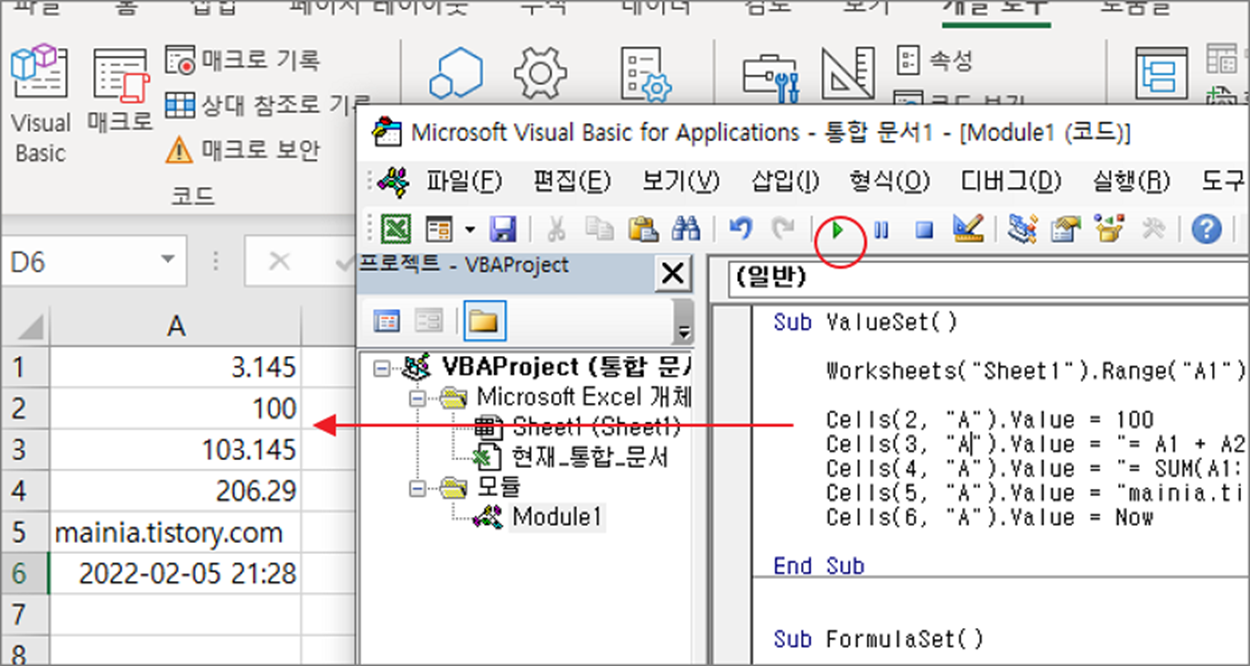Open the Add-ins hexagon icon in ribbon
This screenshot has height=666, width=1250.
(x=455, y=75)
